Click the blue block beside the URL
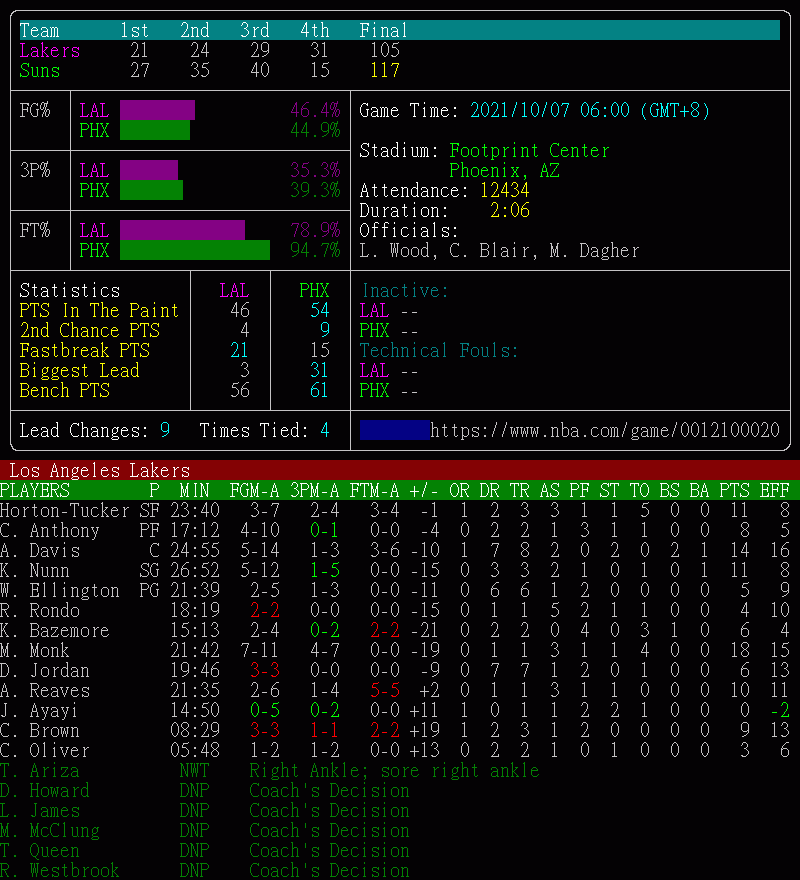800x880 pixels. 394,431
